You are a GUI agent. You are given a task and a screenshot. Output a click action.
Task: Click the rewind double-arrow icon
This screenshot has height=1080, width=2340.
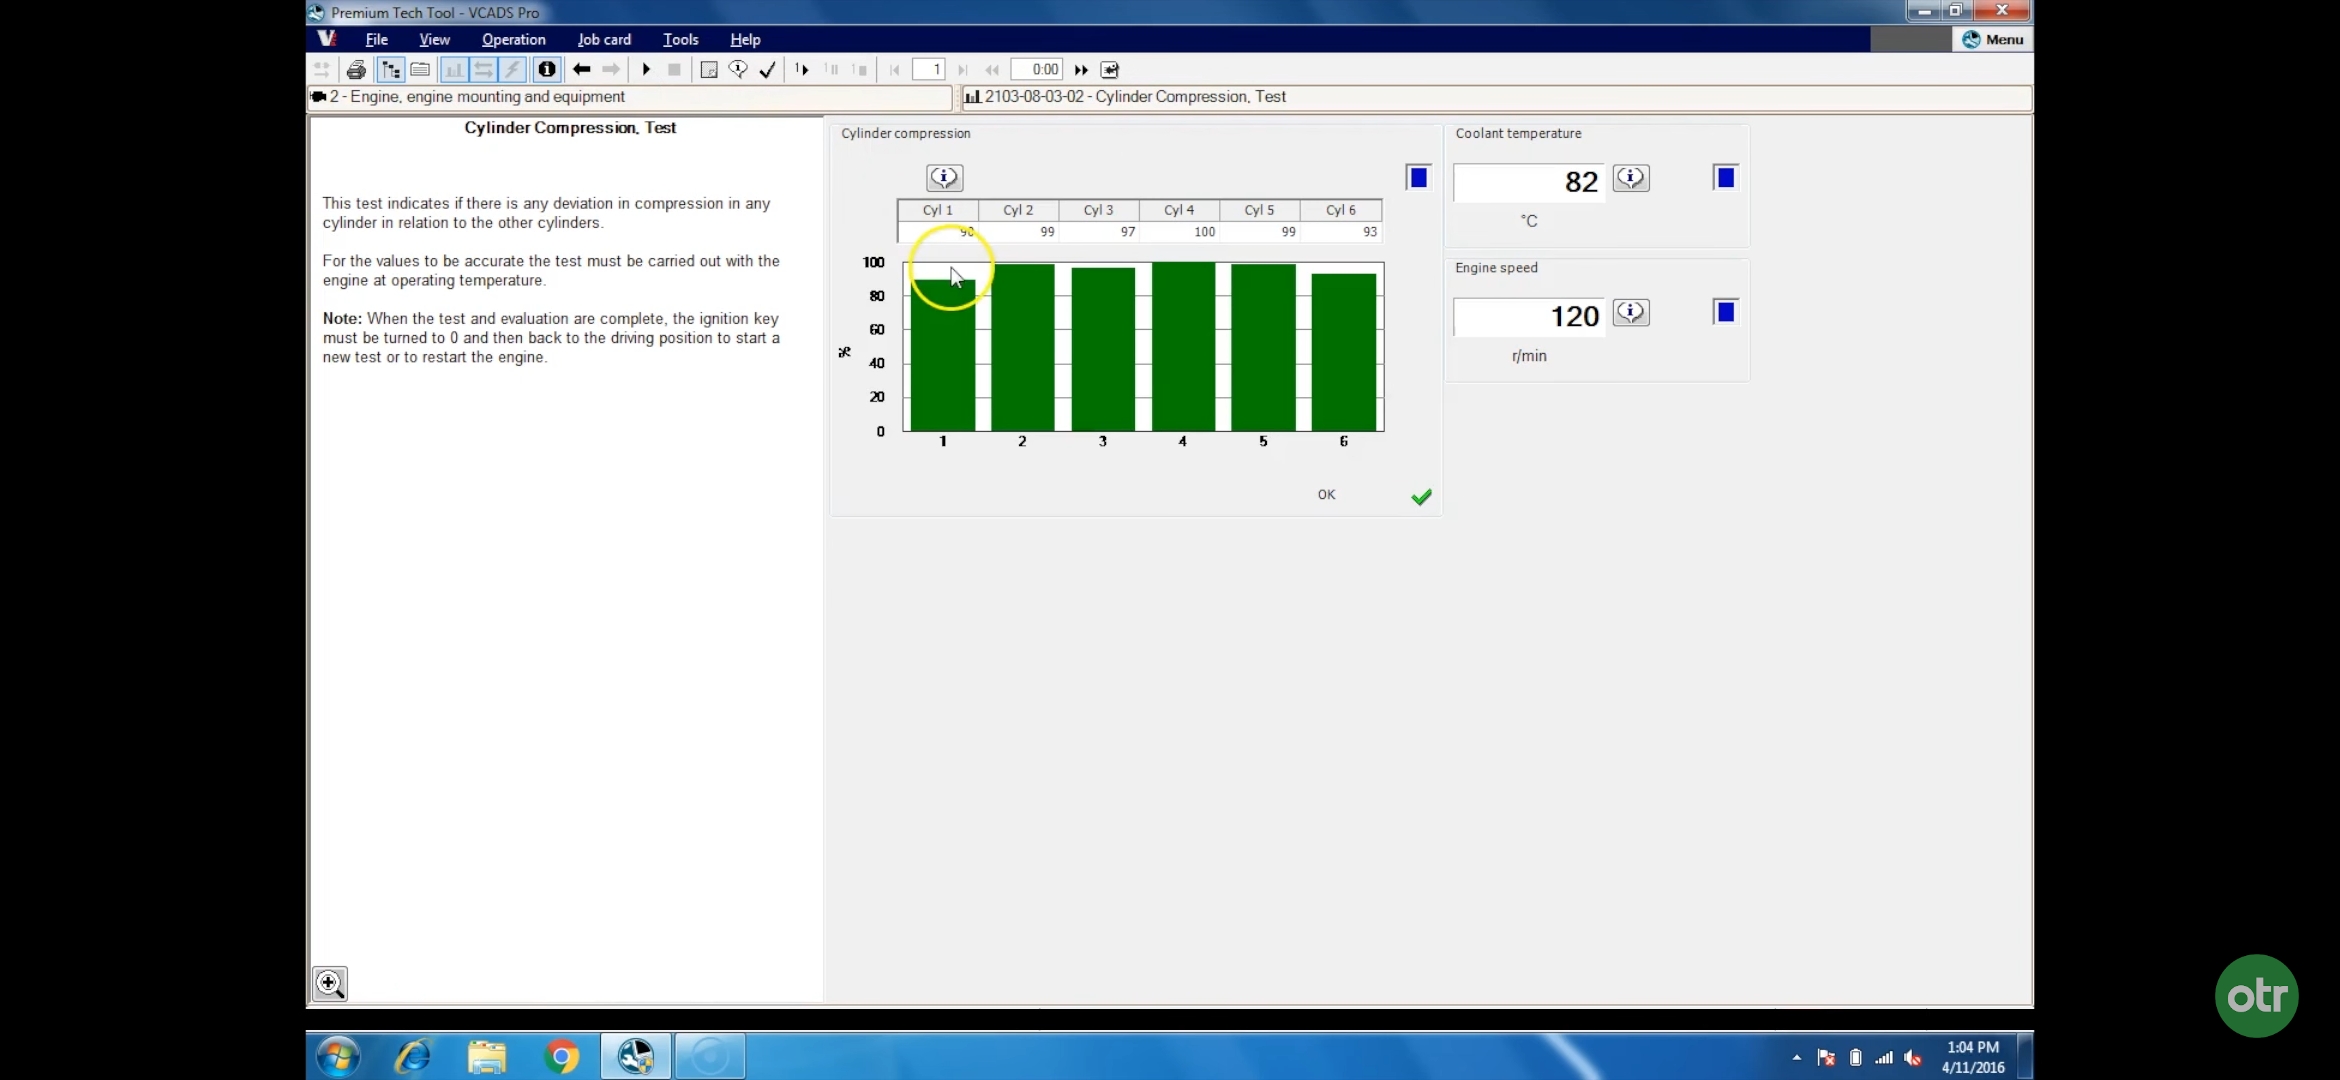click(992, 70)
